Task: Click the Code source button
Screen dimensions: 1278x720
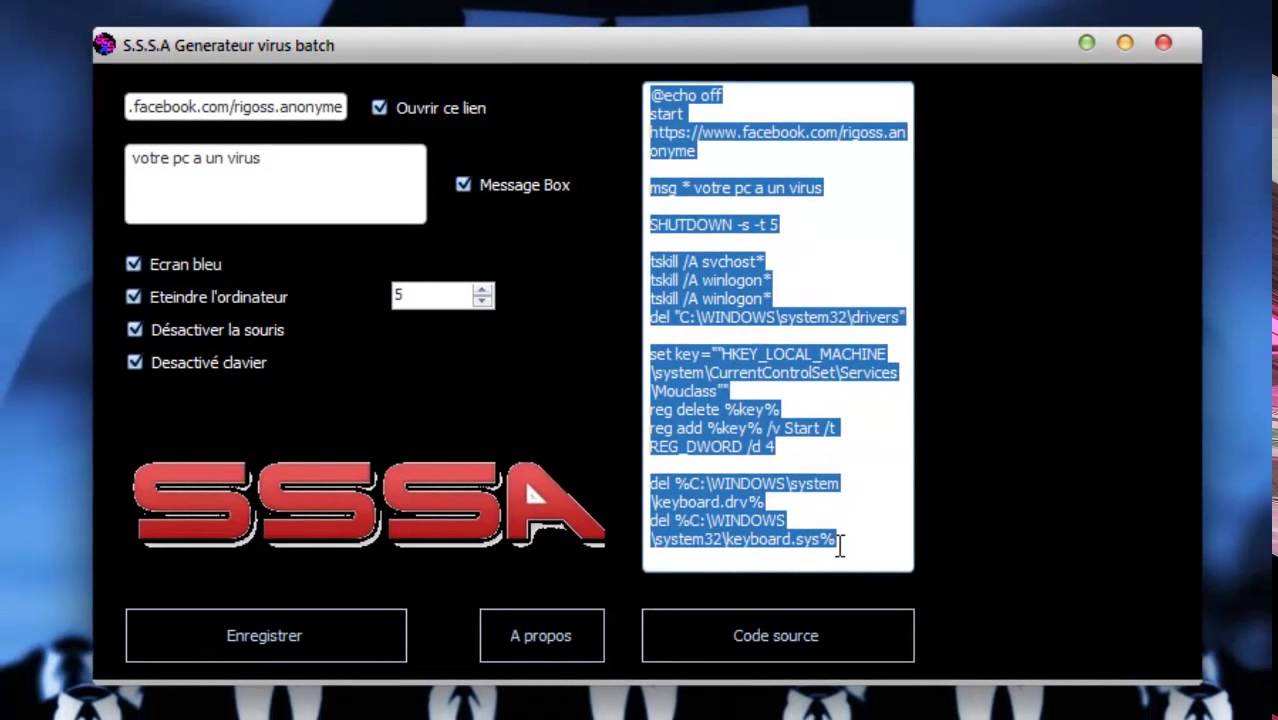Action: coord(778,635)
